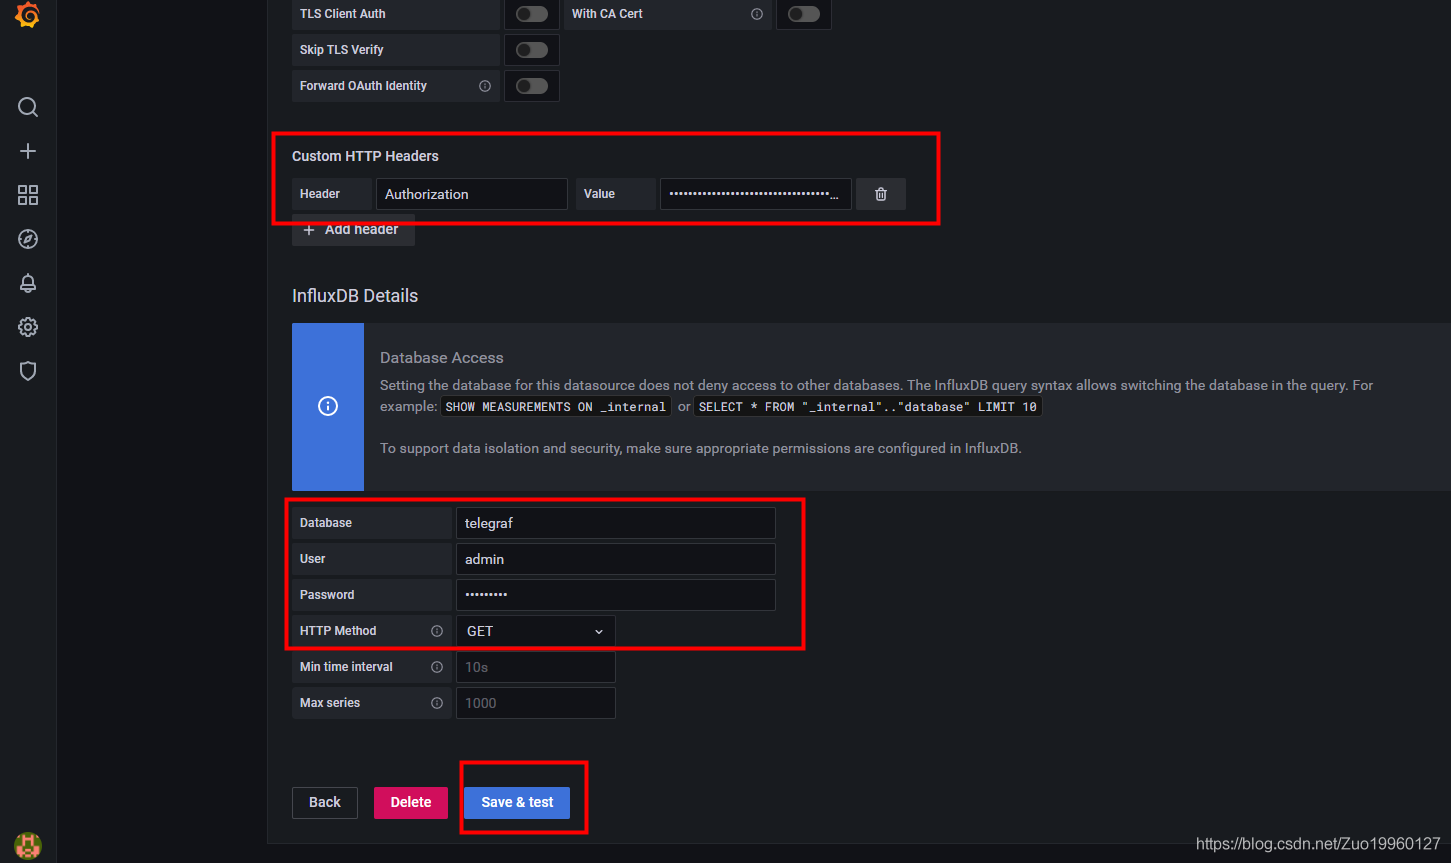Show the Max series info icon
This screenshot has width=1451, height=863.
pyautogui.click(x=437, y=703)
